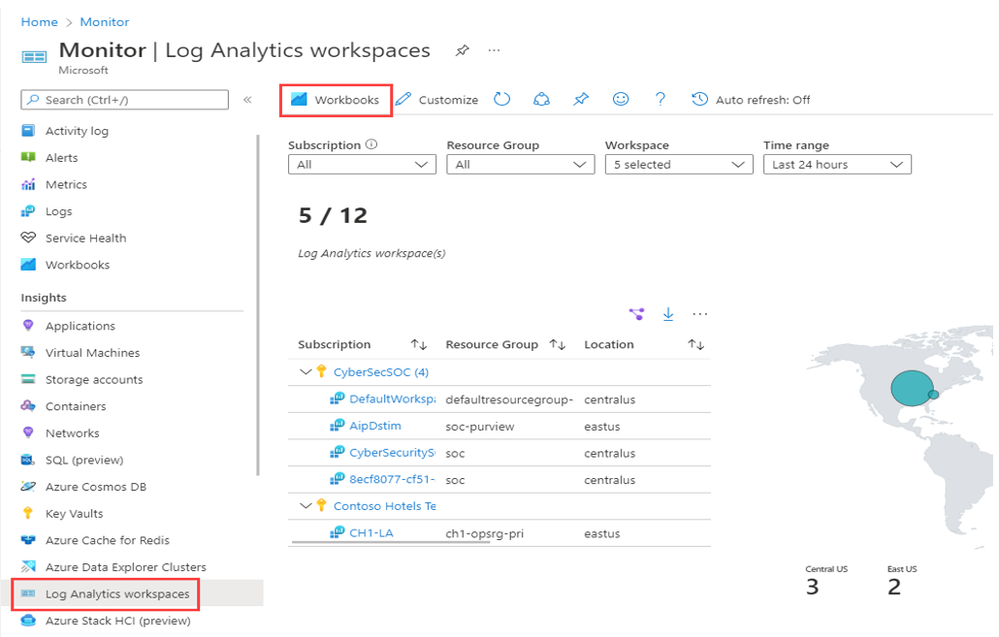Collapse the sidebar with double chevron

(248, 100)
